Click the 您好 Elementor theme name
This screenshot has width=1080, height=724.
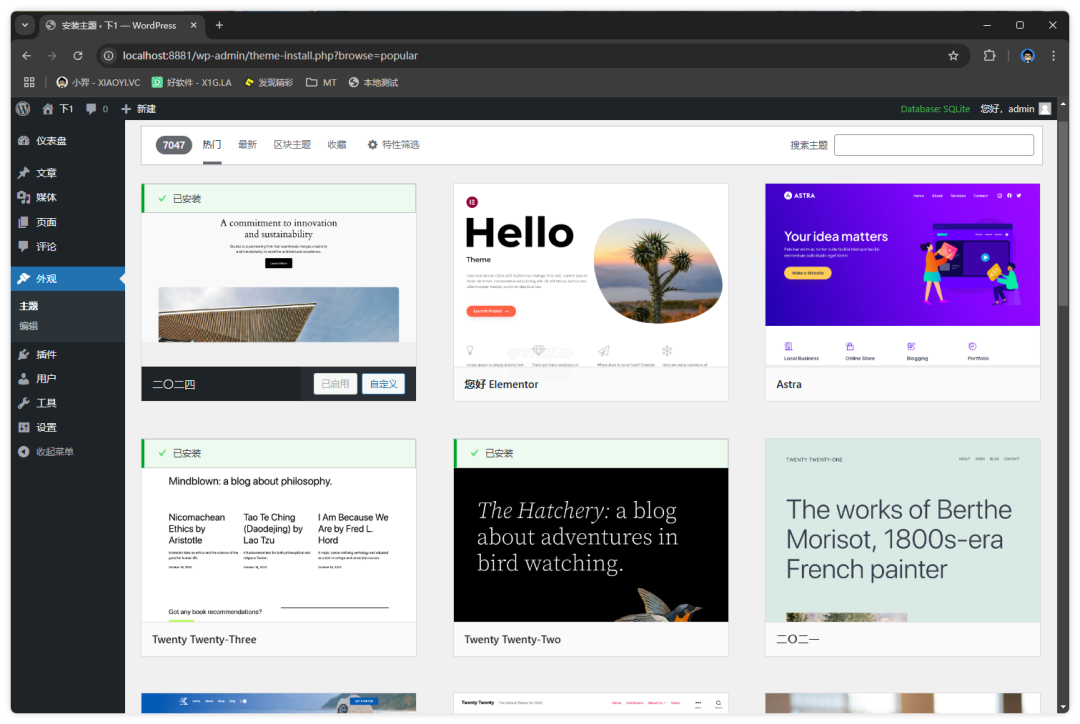click(501, 384)
